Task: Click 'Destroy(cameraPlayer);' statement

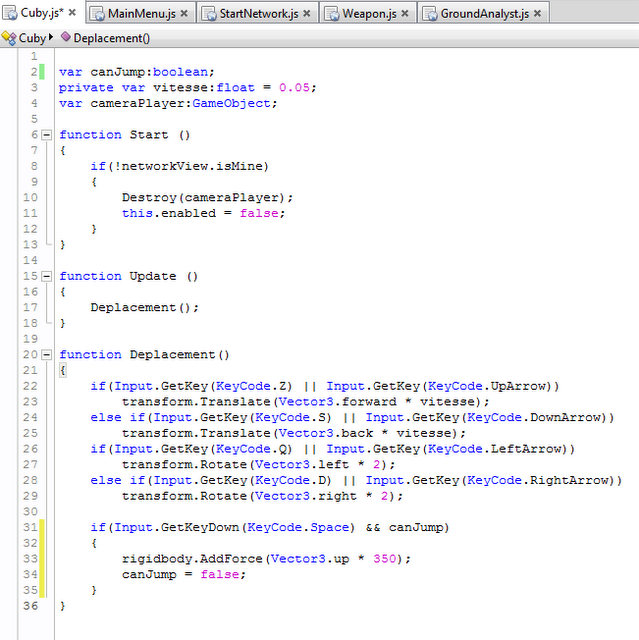Action: (x=207, y=198)
